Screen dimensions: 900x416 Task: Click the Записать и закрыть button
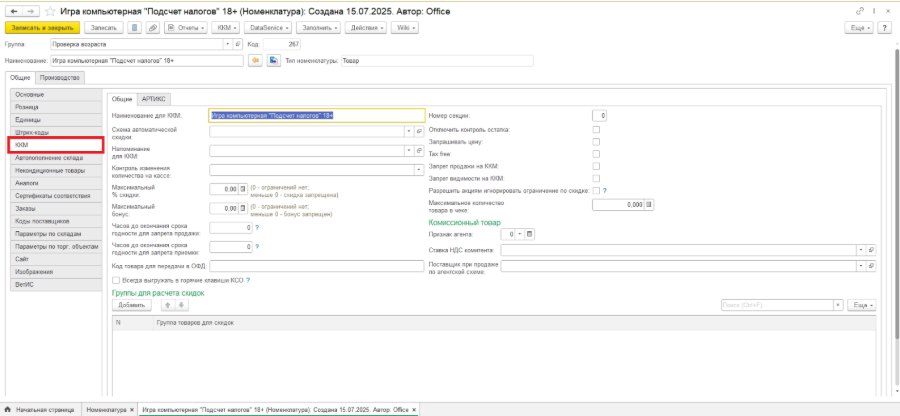42,28
